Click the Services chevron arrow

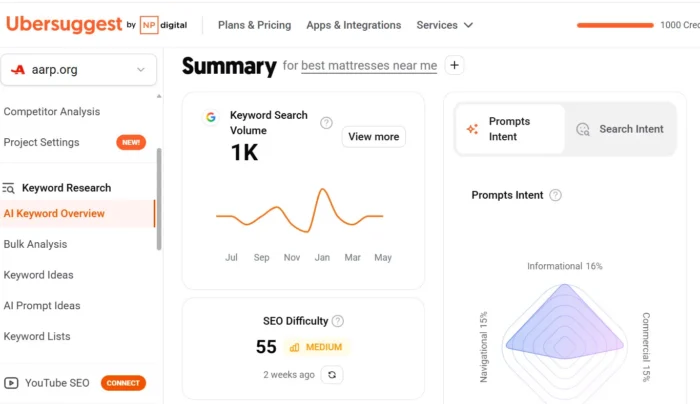[x=468, y=25]
